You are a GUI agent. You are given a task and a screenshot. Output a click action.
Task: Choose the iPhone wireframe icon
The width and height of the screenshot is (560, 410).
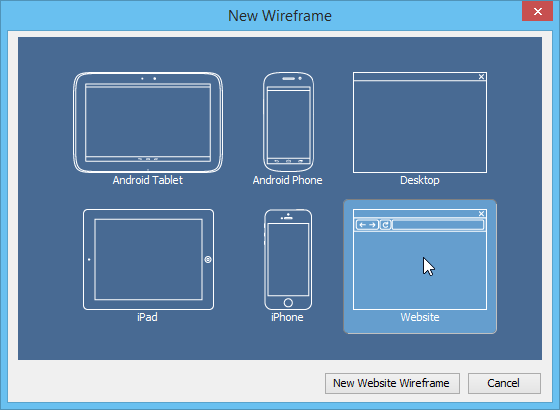click(x=288, y=259)
